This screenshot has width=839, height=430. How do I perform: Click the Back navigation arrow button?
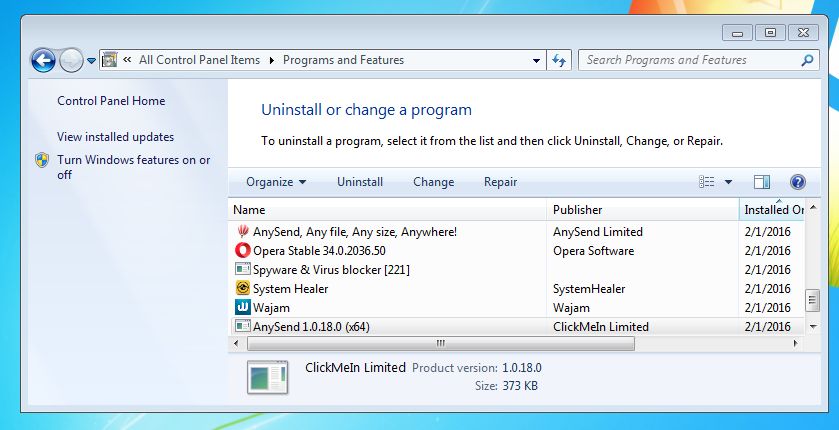point(43,60)
